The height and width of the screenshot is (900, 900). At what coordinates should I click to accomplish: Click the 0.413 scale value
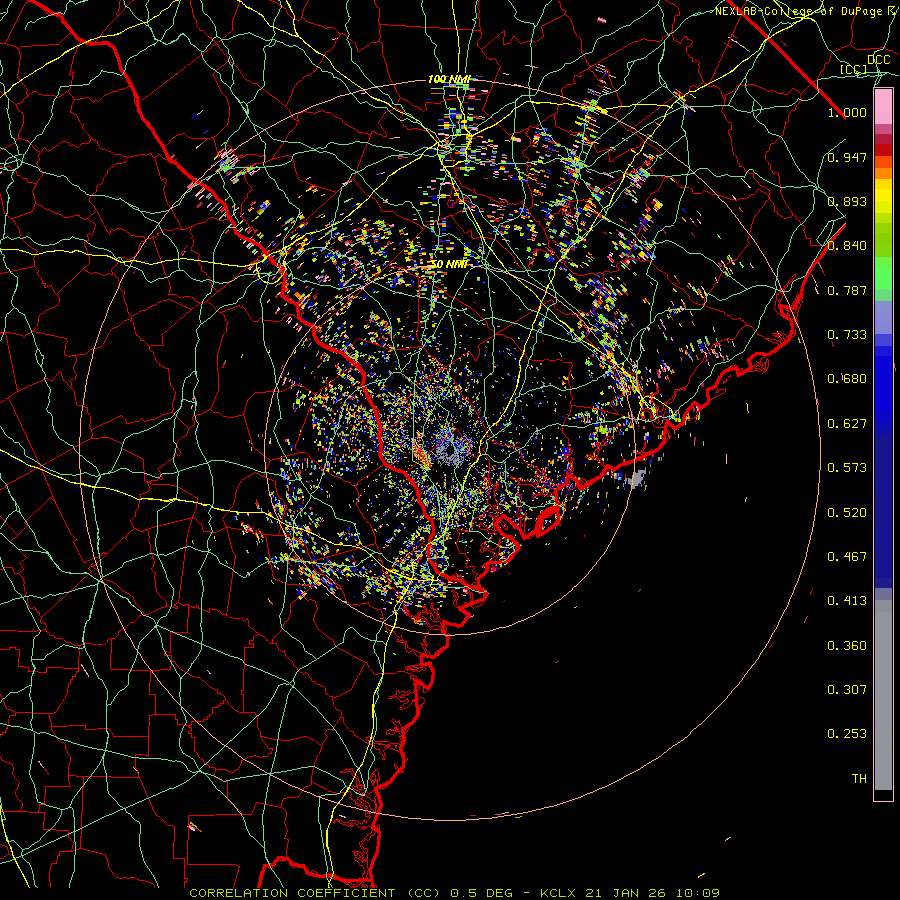pyautogui.click(x=847, y=601)
